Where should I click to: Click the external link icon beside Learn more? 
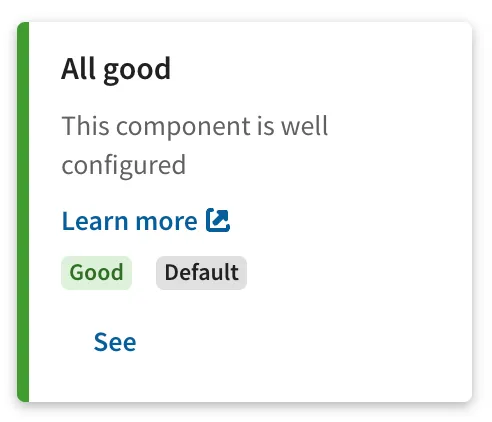[218, 220]
